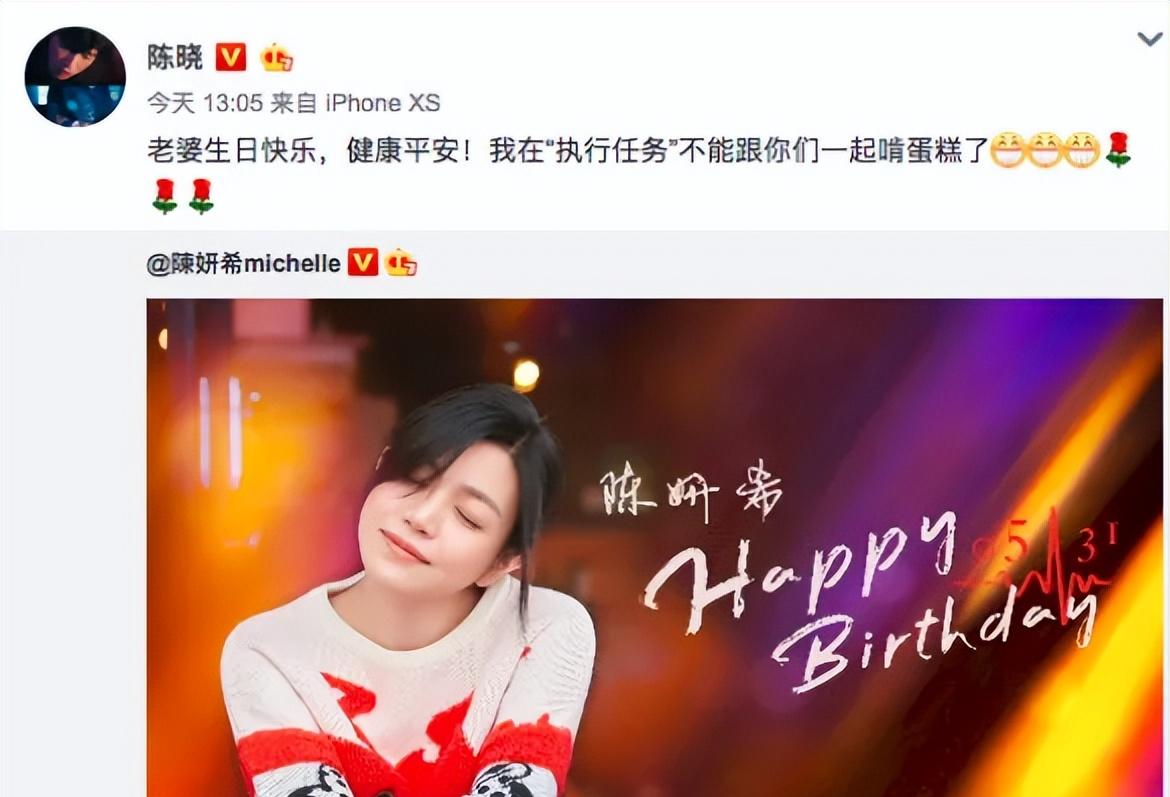Viewport: 1170px width, 797px height.
Task: Click the username 陈晓
Action: (175, 57)
